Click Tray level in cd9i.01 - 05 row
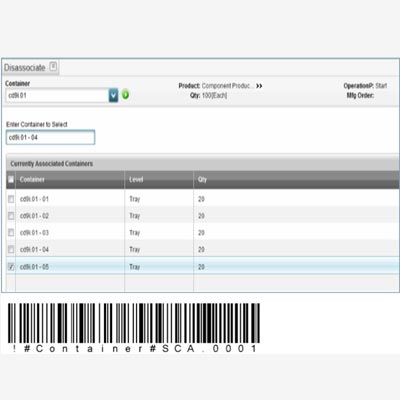This screenshot has height=400, width=400. 135,267
